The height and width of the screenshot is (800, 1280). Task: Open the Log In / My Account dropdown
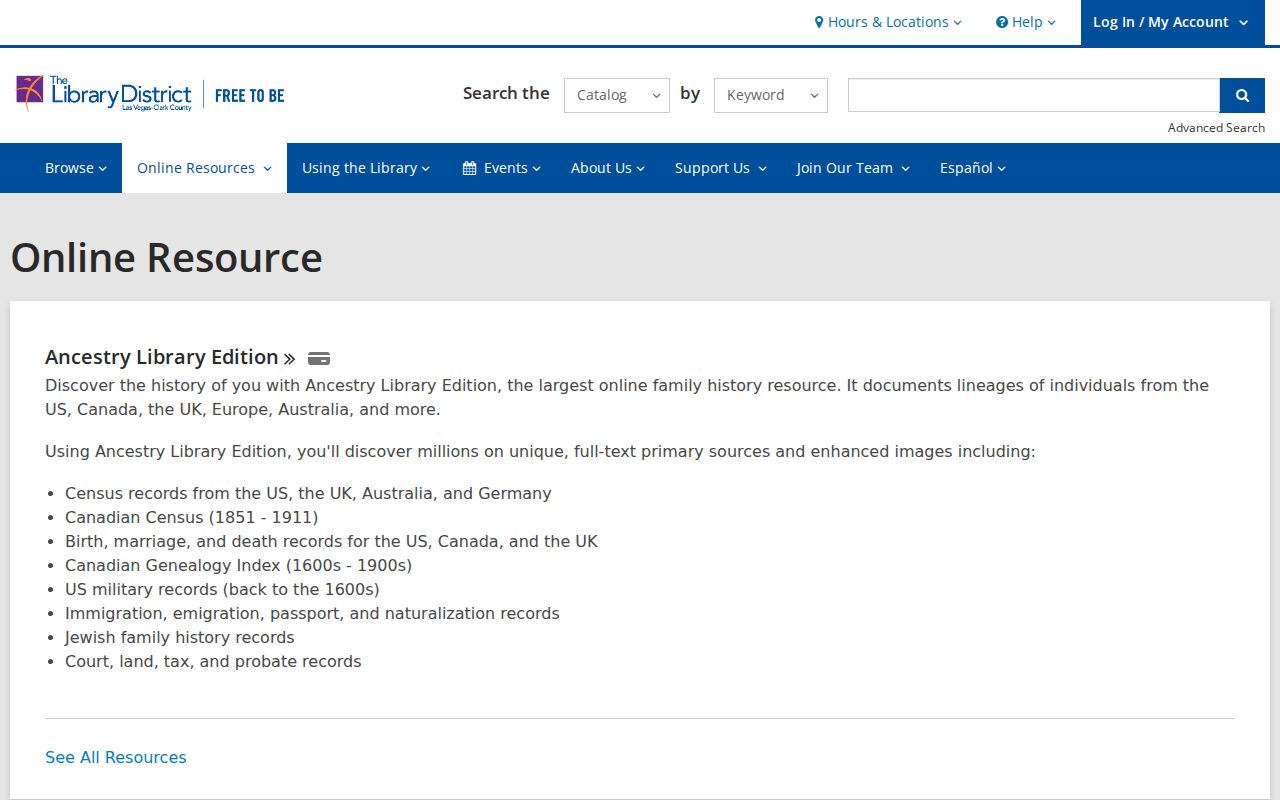coord(1172,22)
